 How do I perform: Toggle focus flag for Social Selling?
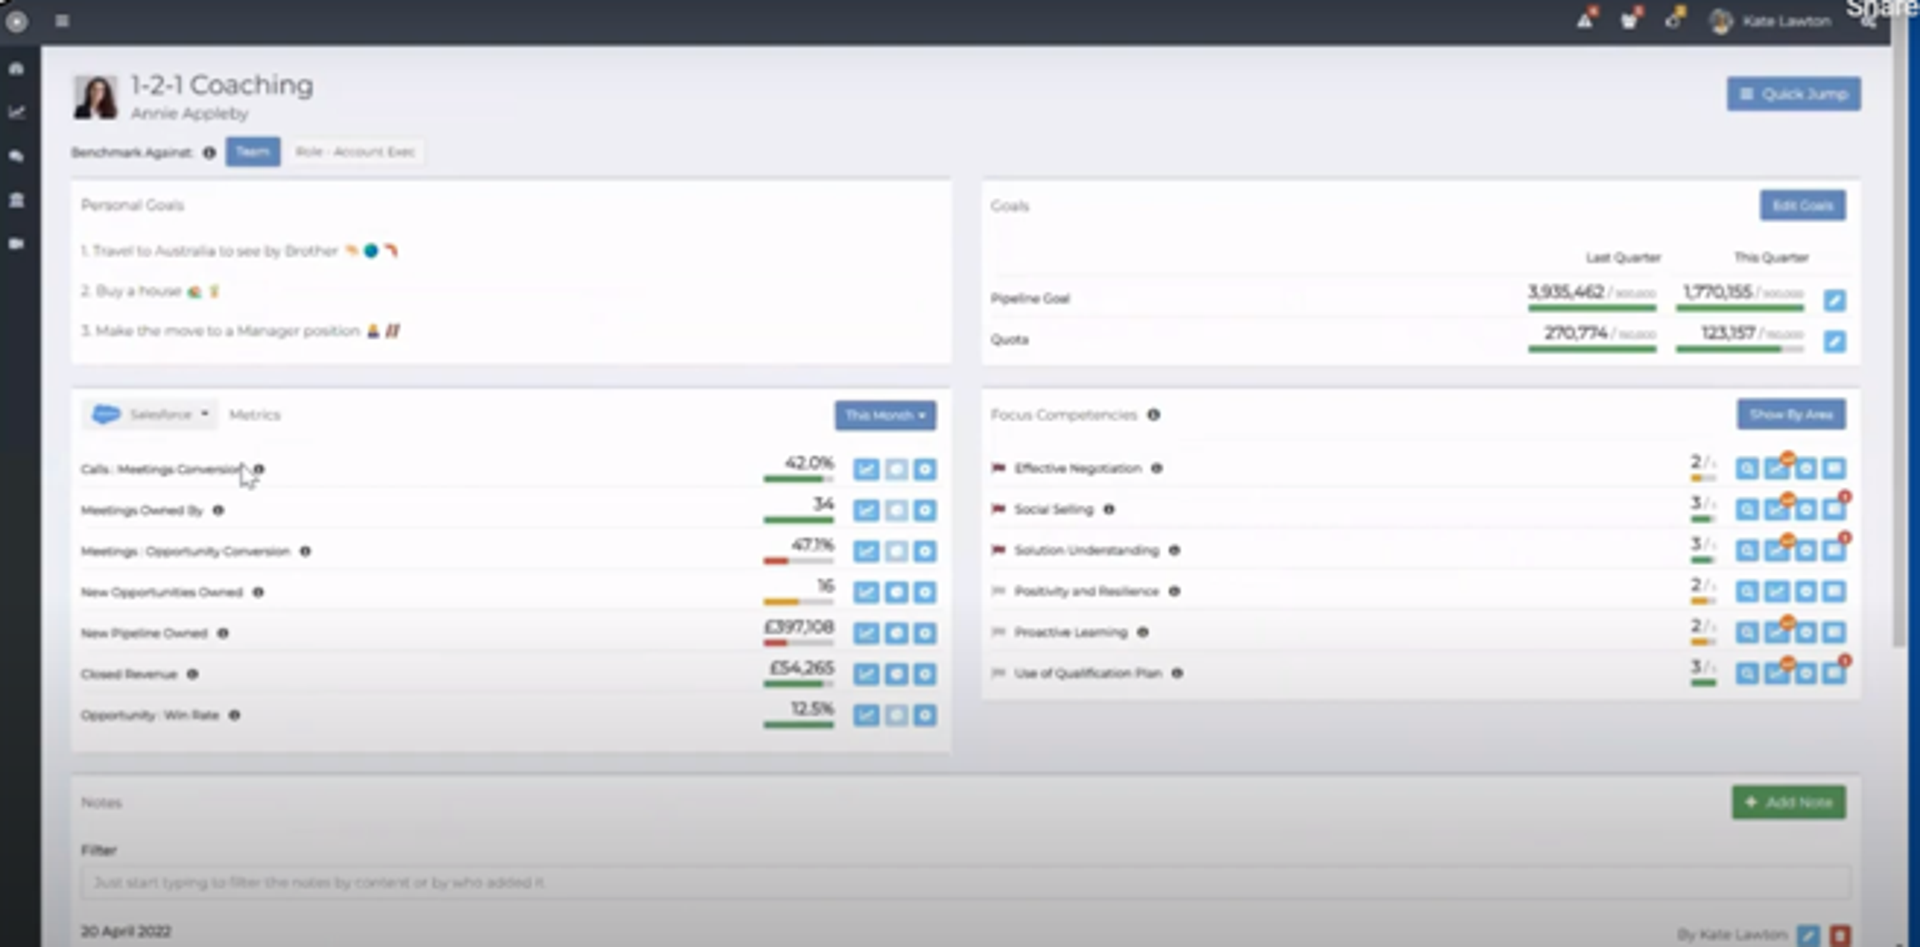click(998, 509)
